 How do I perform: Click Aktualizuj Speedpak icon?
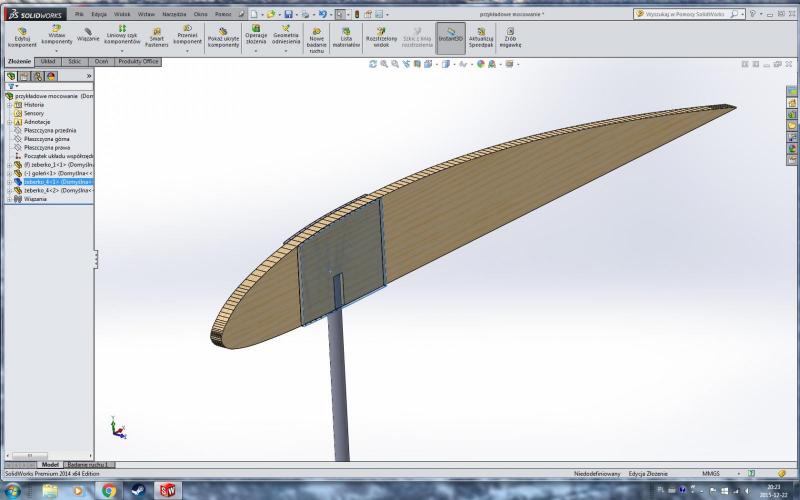click(481, 38)
